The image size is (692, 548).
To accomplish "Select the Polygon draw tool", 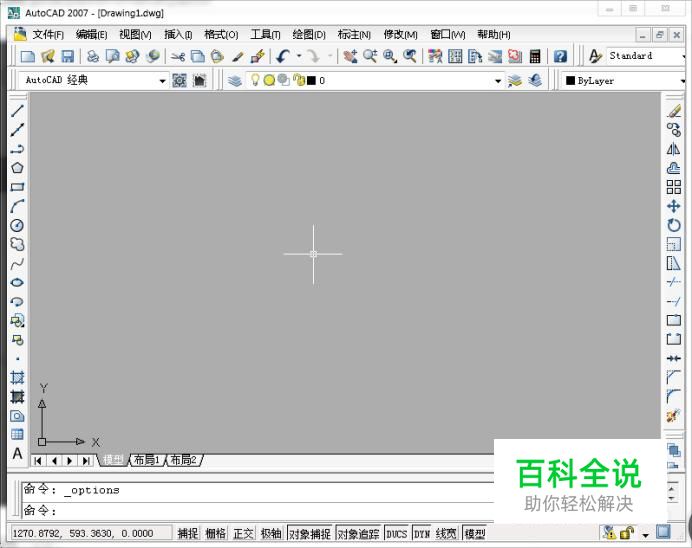I will tap(17, 168).
